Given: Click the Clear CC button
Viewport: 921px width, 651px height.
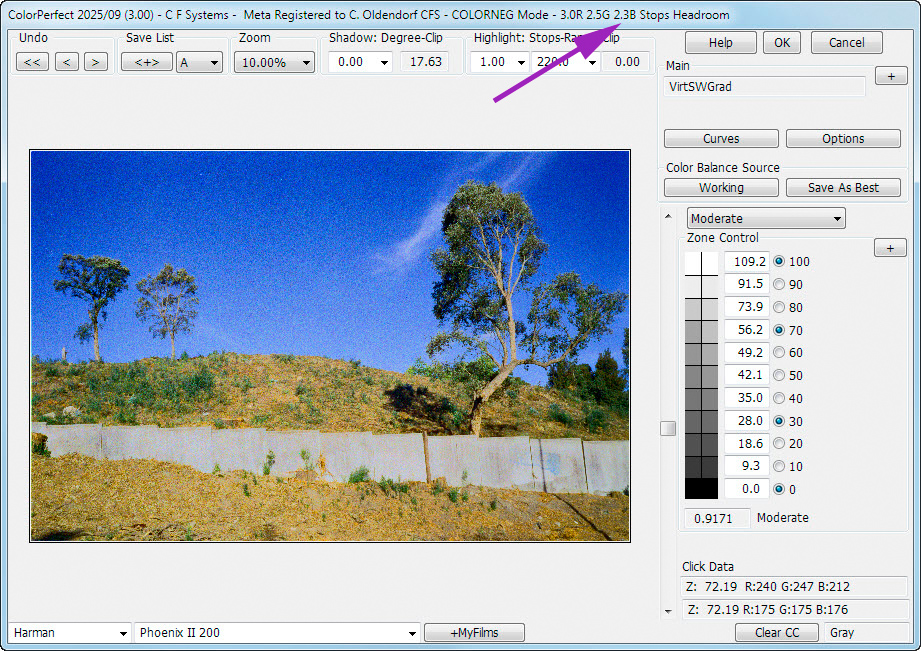Looking at the screenshot, I should (776, 632).
